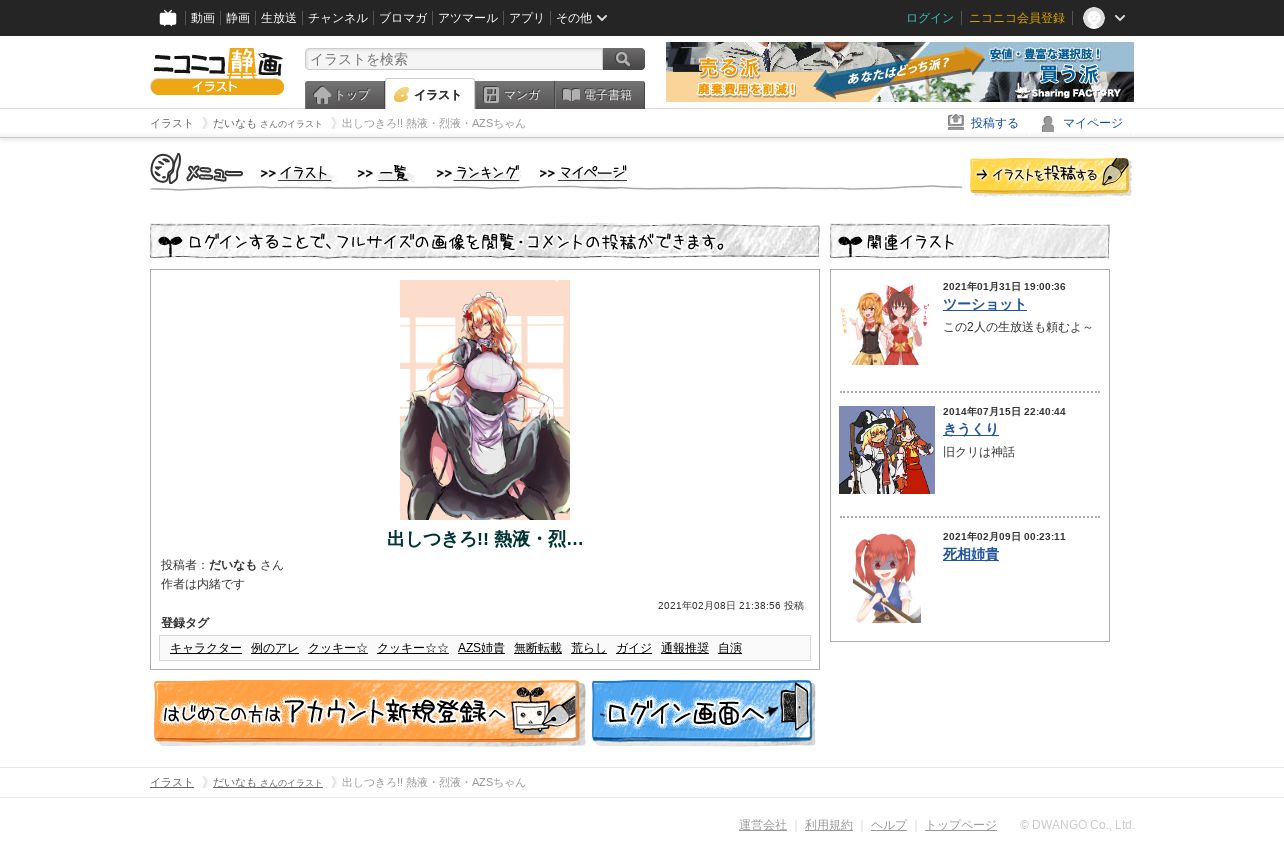Click the top breadcrumb だいなも さんのイラスト
1284x852 pixels.
tap(268, 123)
